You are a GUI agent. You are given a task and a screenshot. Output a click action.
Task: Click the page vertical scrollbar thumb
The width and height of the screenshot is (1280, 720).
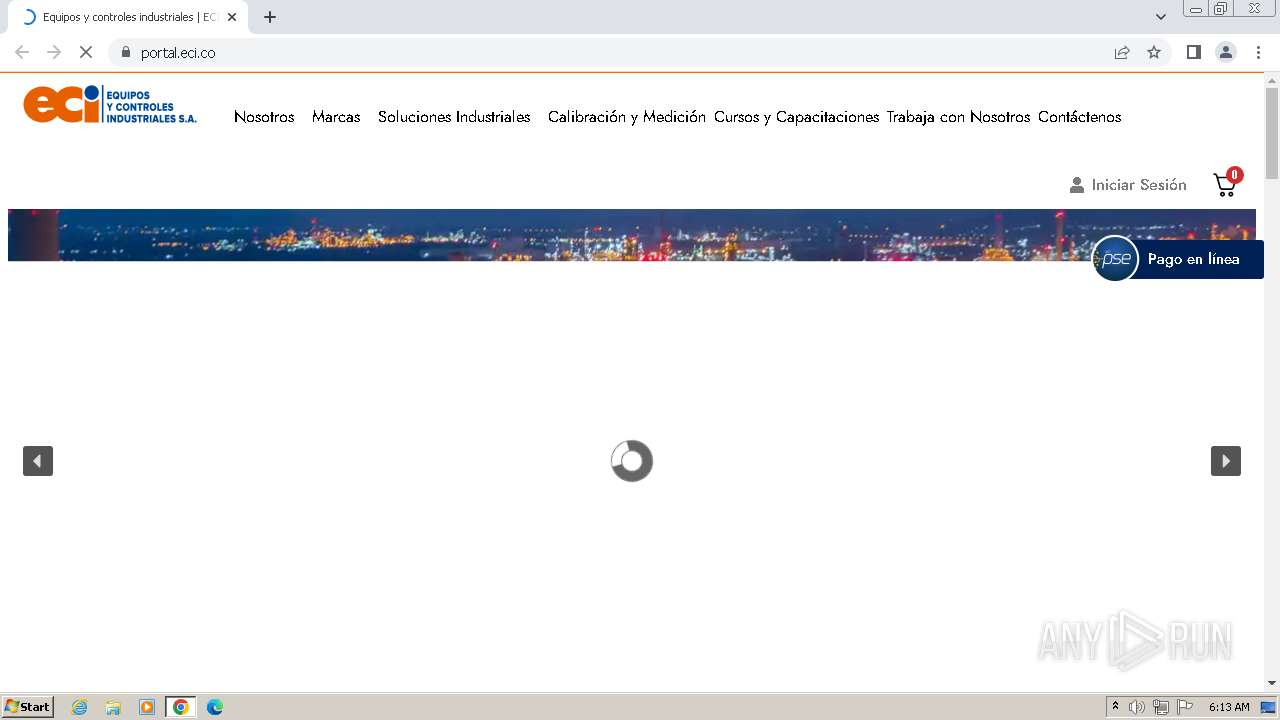(1272, 133)
